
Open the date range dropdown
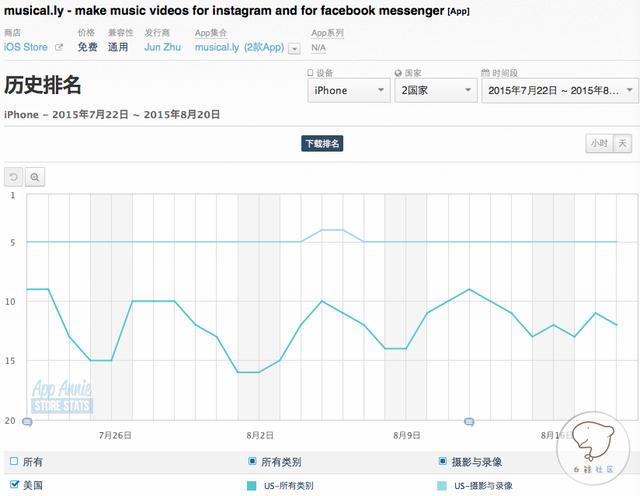(560, 90)
